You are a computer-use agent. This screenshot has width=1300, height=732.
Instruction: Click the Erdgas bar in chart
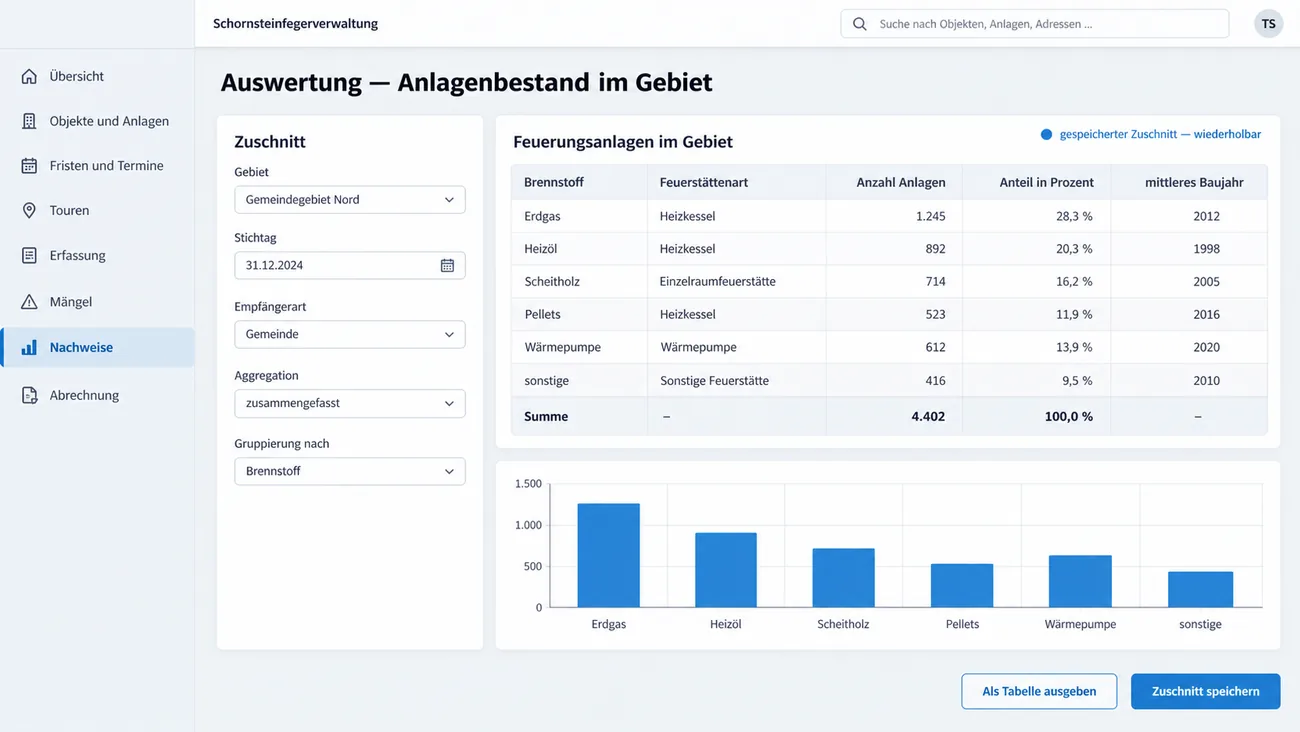click(x=608, y=555)
